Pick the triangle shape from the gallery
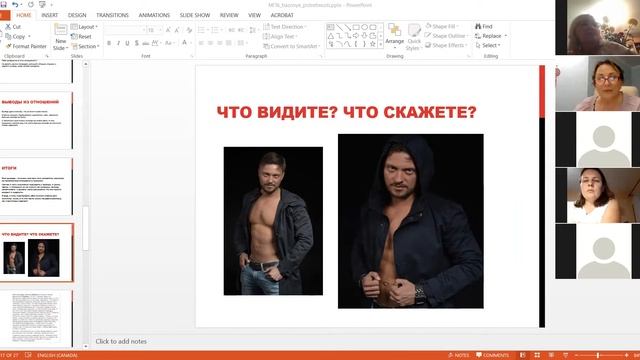The width and height of the screenshot is (640, 360). click(x=331, y=36)
